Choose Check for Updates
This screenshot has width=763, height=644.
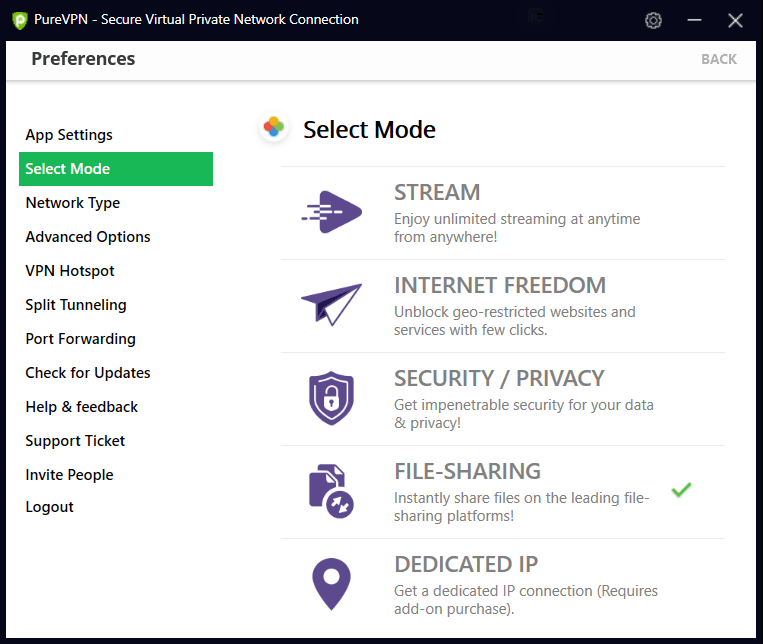pyautogui.click(x=88, y=373)
